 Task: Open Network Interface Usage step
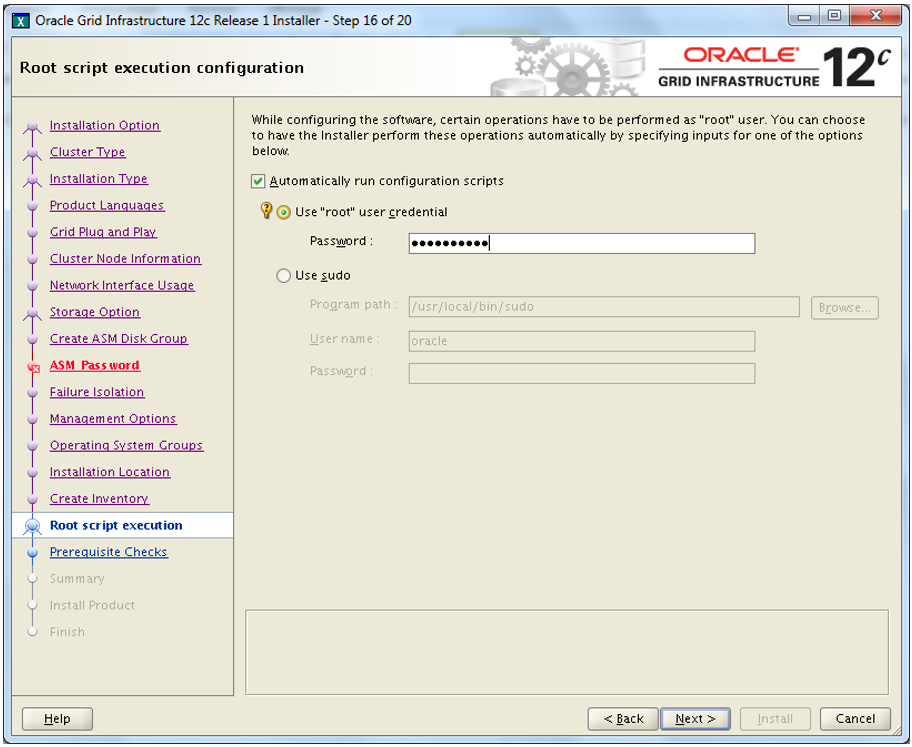pyautogui.click(x=122, y=286)
